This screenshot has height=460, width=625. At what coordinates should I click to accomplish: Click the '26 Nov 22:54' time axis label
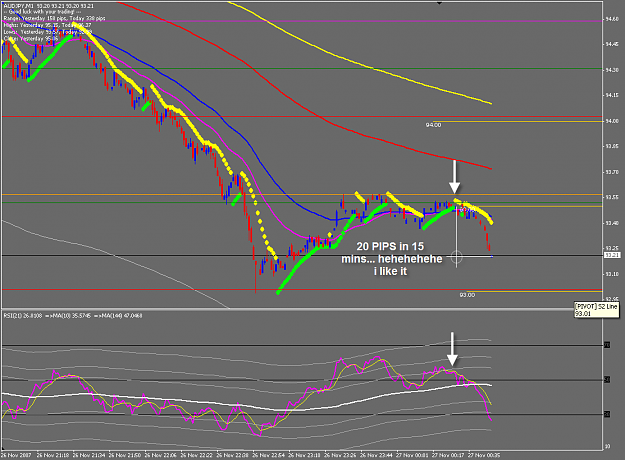[x=268, y=455]
